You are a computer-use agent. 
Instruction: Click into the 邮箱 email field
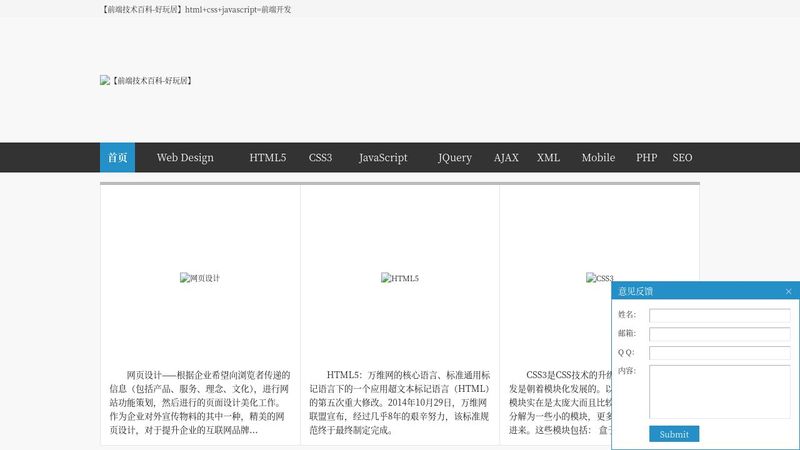pos(719,334)
